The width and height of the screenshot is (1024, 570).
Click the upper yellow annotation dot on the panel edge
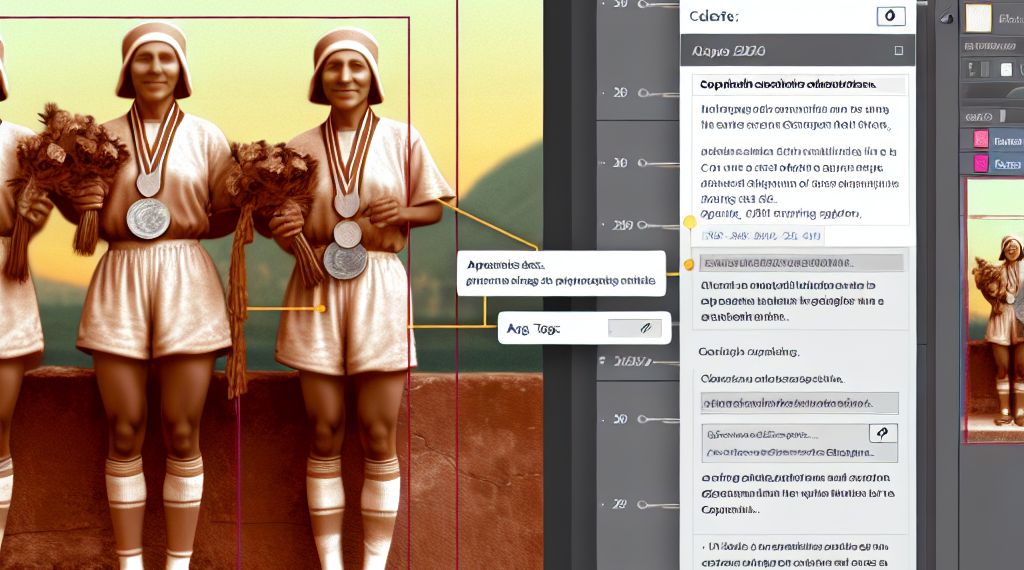(x=689, y=222)
